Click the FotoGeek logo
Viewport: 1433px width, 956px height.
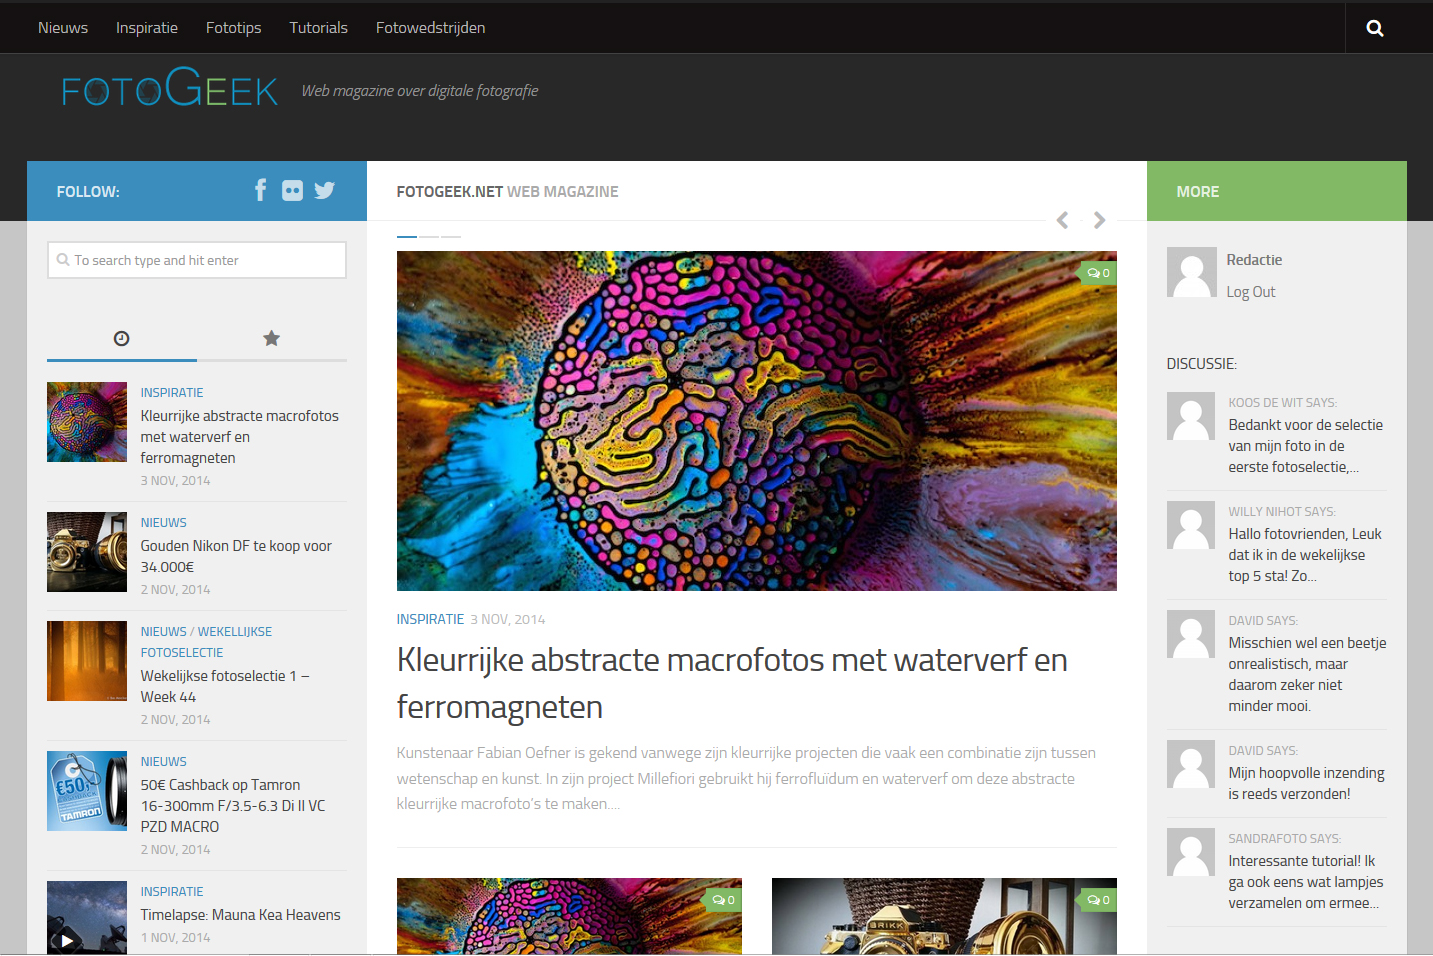[169, 88]
